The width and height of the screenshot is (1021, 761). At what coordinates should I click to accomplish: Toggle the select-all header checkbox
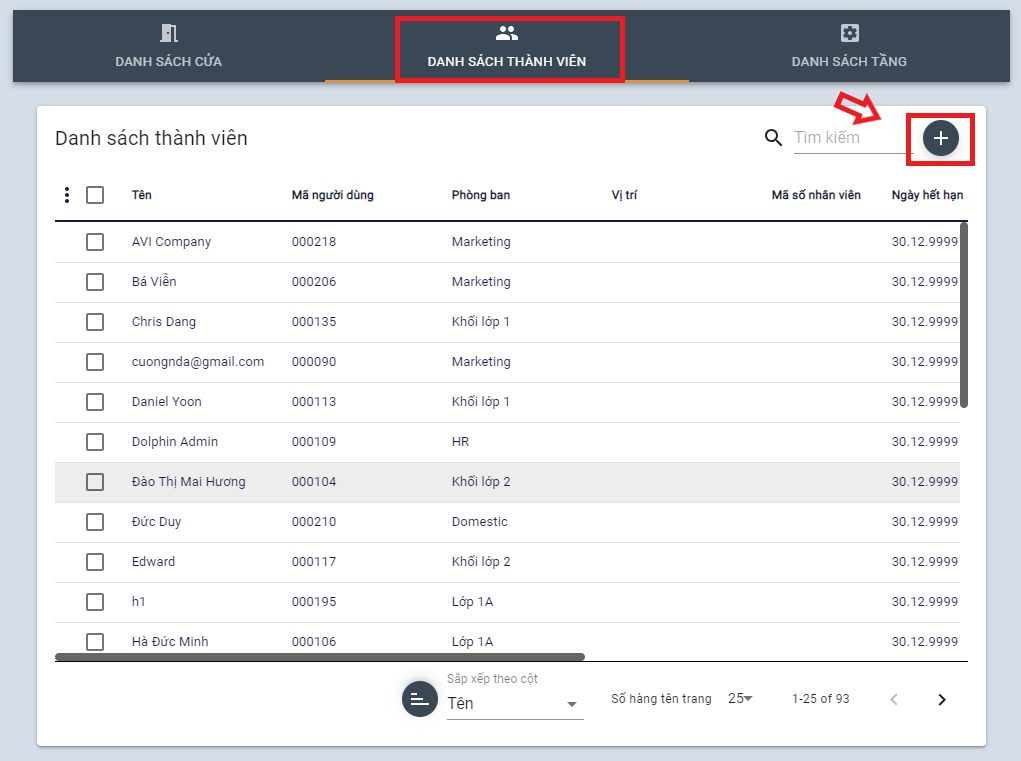point(95,195)
